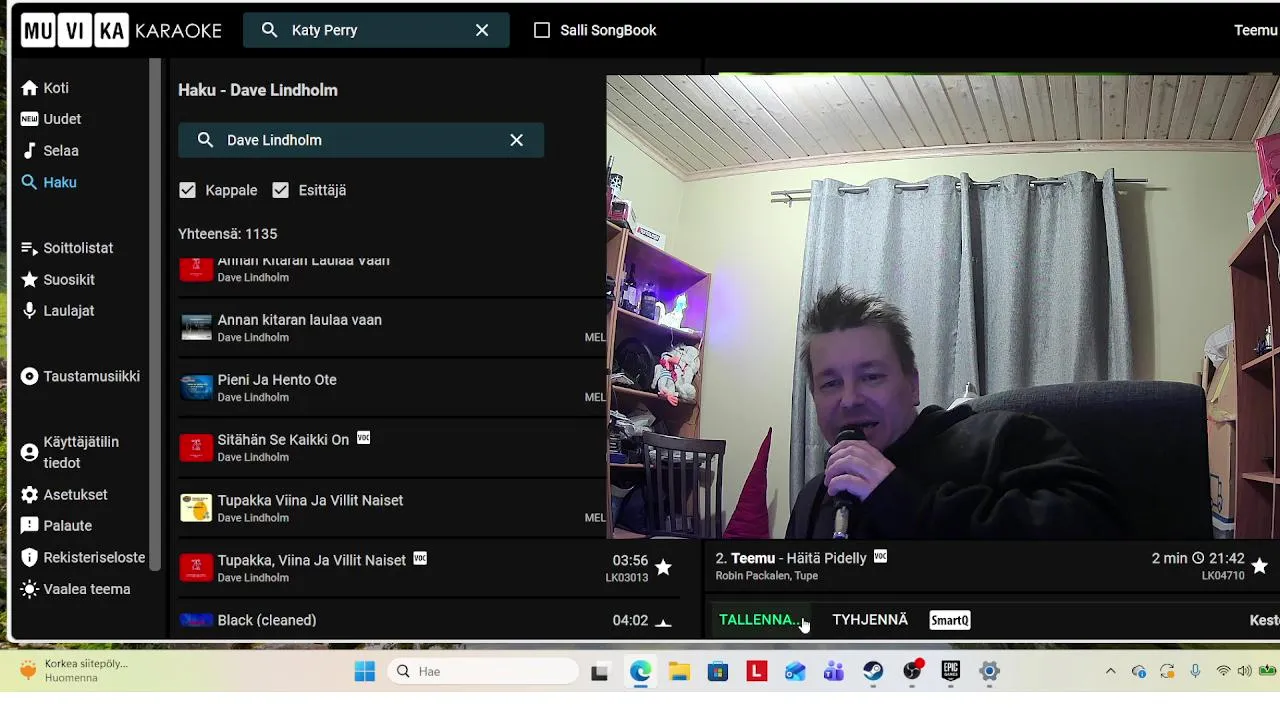This screenshot has width=1280, height=720.
Task: Select the Black (cleaned) song row
Action: point(428,620)
